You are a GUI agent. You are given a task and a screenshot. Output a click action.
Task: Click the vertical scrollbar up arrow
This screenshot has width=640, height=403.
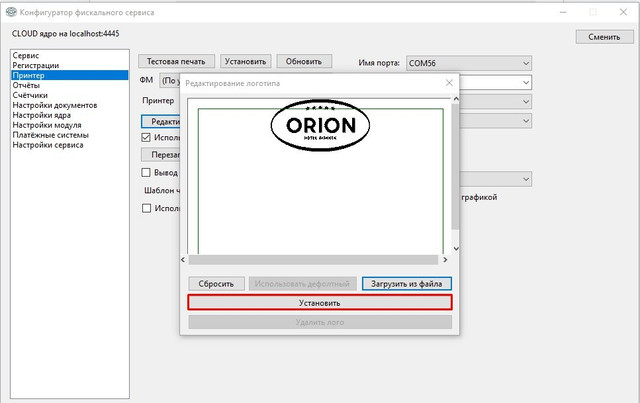(x=456, y=99)
